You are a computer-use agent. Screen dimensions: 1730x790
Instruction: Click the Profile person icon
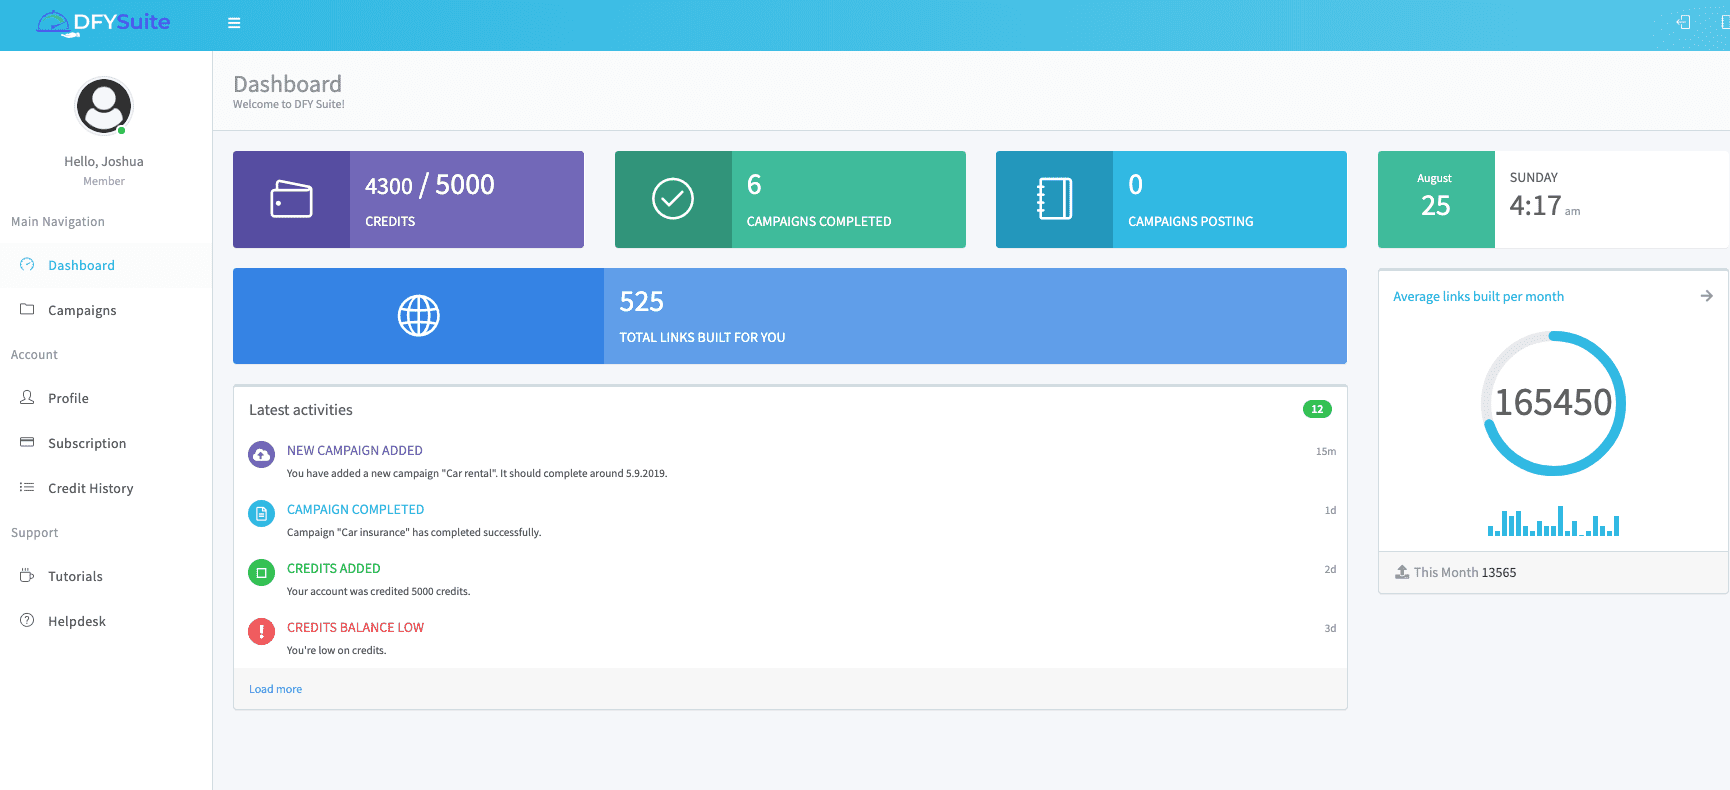click(x=27, y=397)
